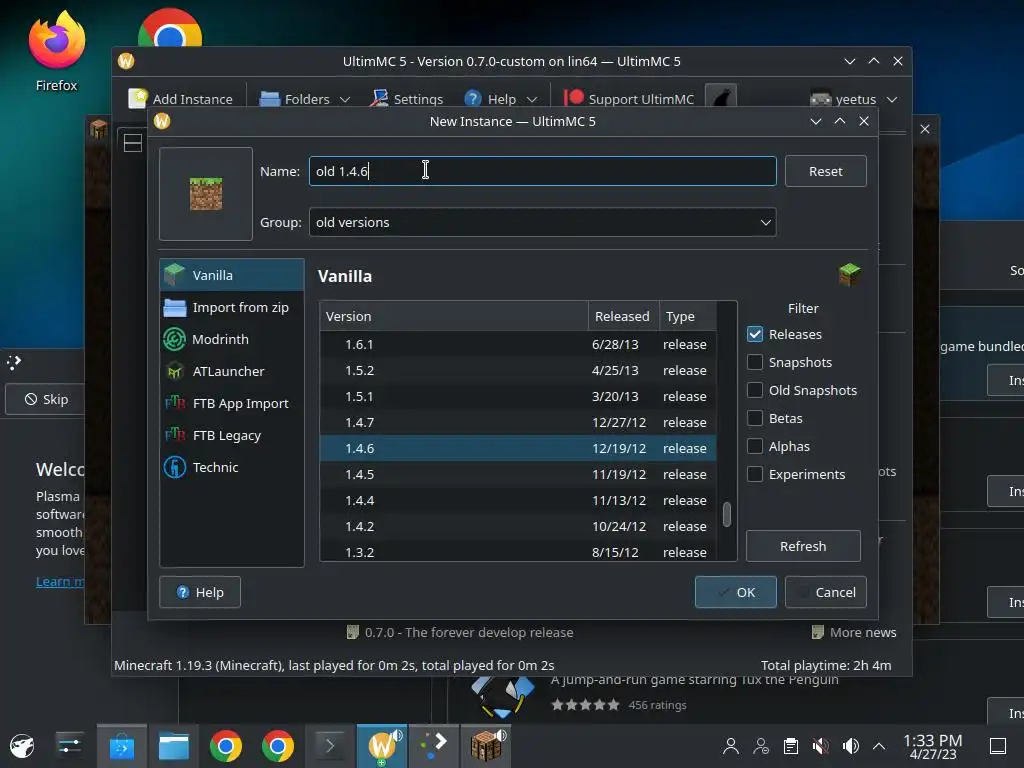Screen dimensions: 1024x768
Task: Click the version list scrollbar handle
Action: 726,514
